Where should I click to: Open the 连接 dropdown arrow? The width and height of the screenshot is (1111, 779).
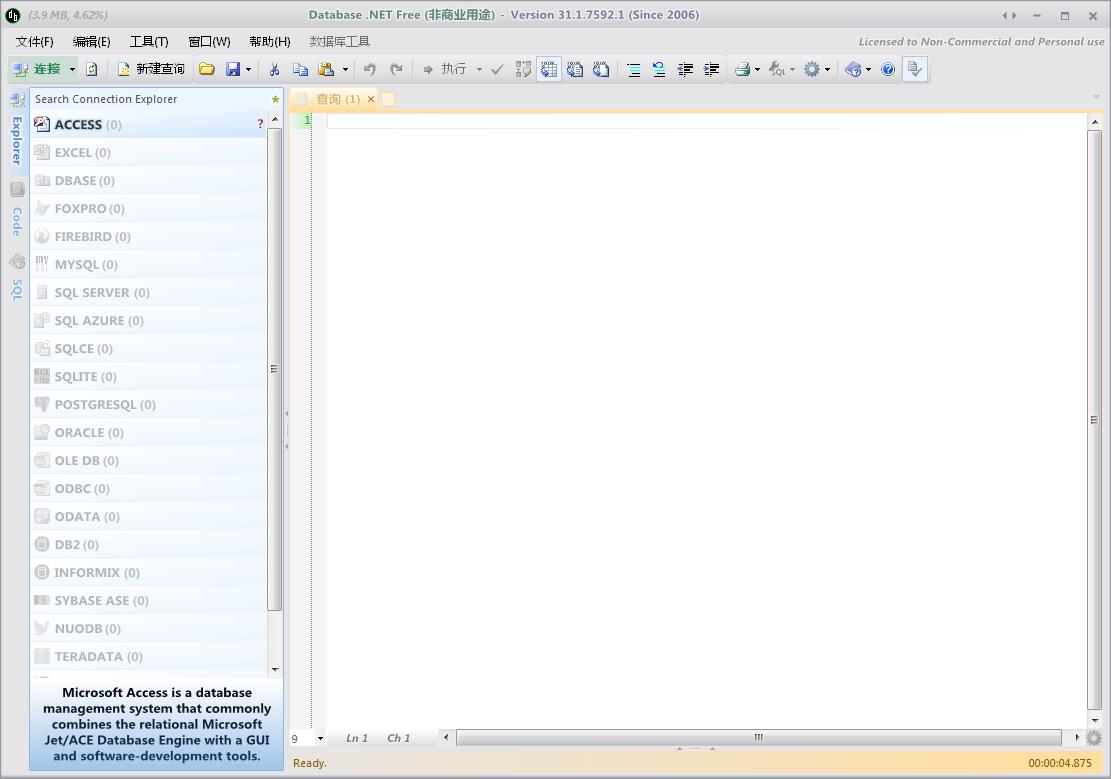[72, 69]
